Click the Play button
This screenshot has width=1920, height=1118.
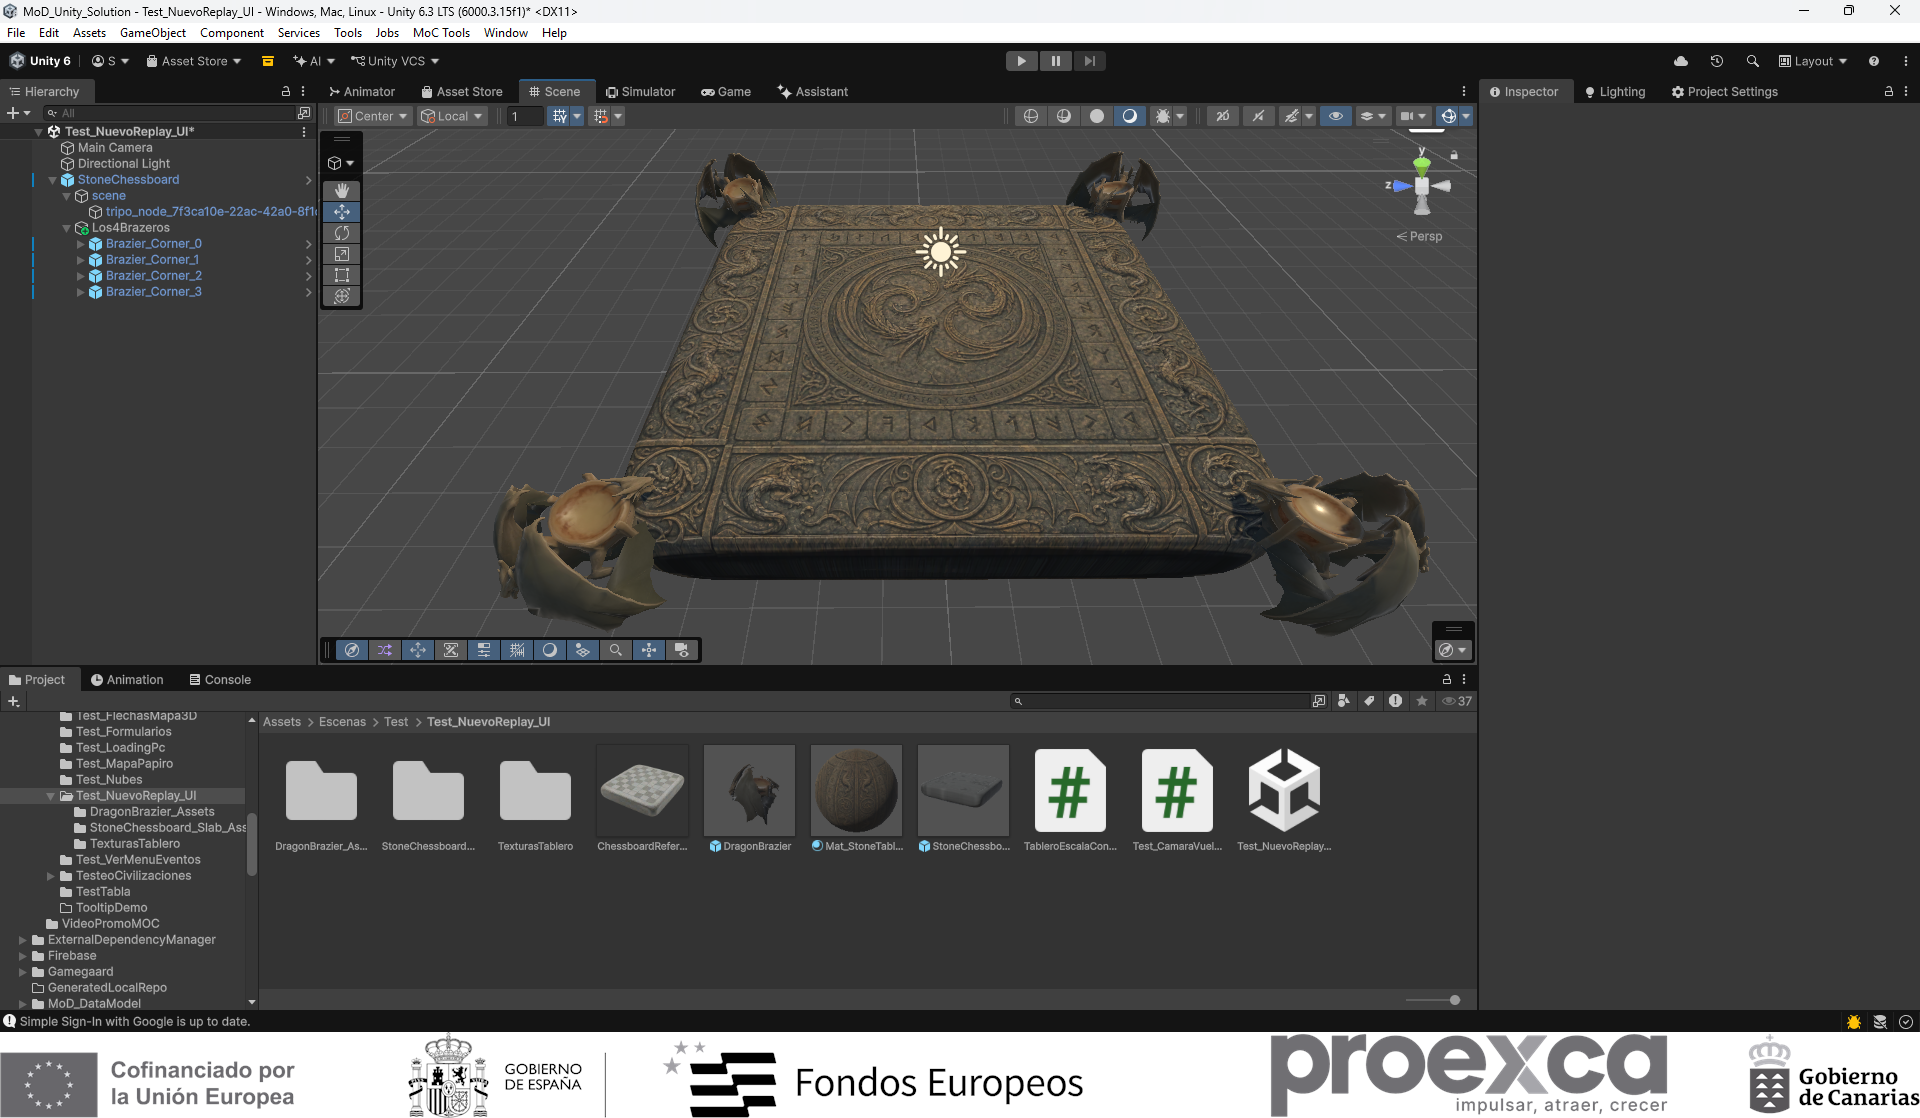(1021, 61)
